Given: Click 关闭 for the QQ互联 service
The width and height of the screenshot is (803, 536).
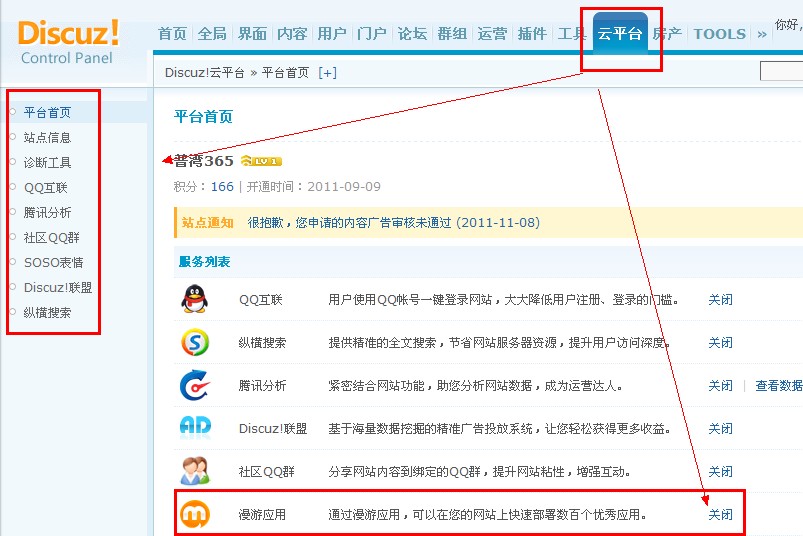Looking at the screenshot, I should point(720,299).
